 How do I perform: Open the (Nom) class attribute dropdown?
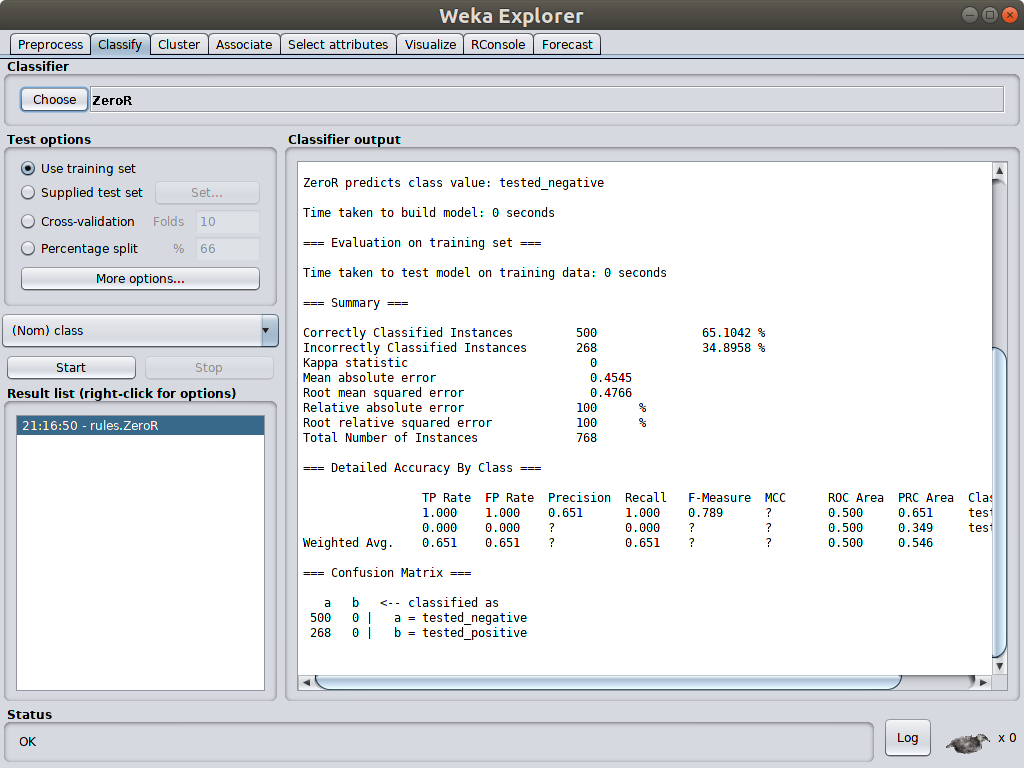140,330
